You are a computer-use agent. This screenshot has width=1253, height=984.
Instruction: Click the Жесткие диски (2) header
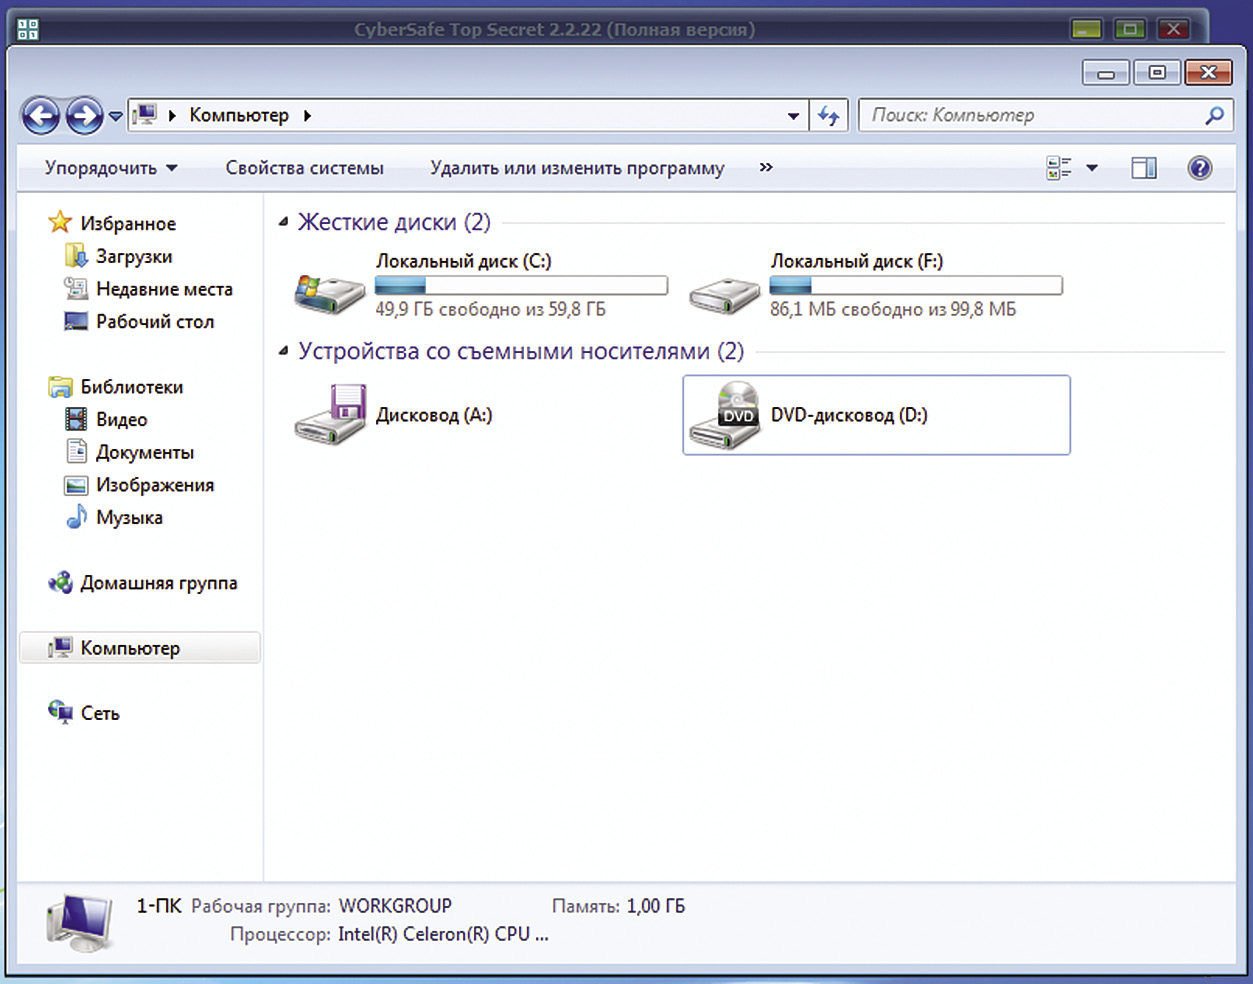(394, 222)
